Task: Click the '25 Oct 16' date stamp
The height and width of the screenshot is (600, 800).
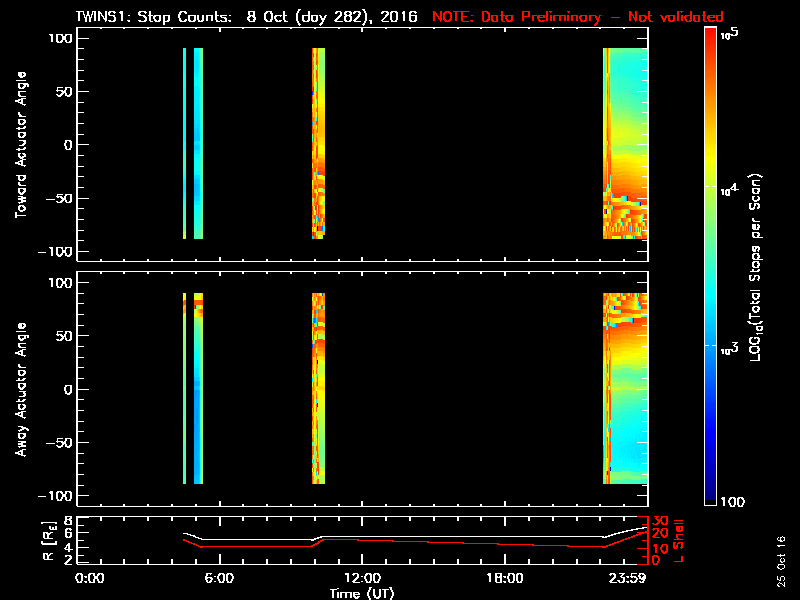Action: [x=781, y=561]
